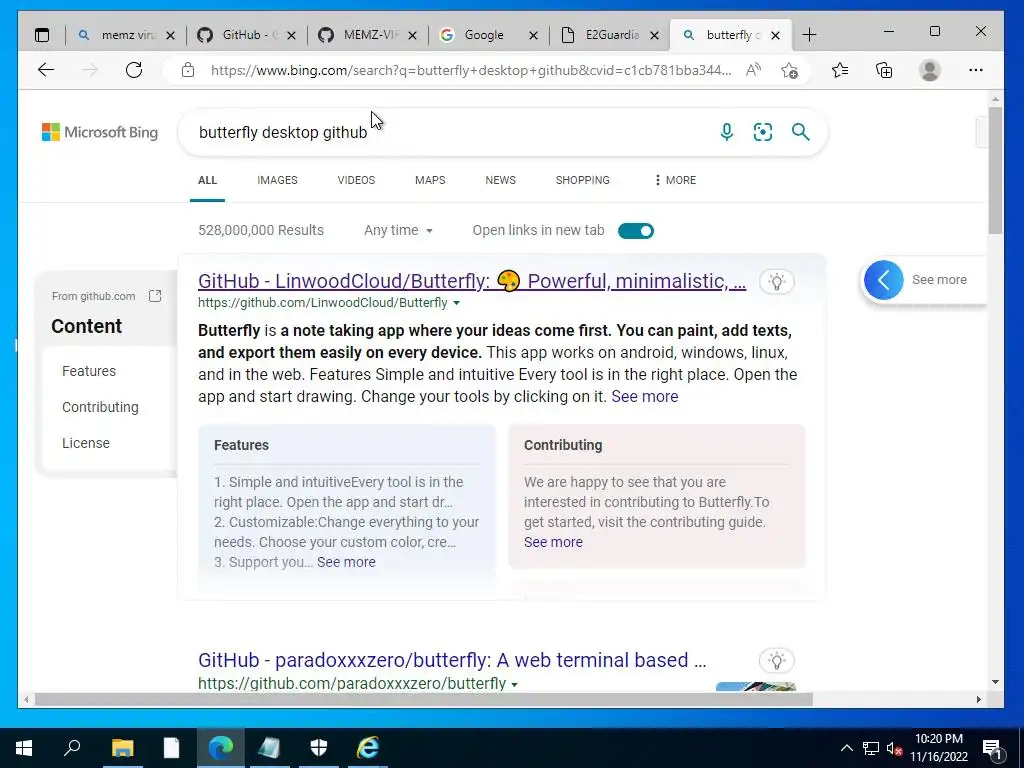The height and width of the screenshot is (768, 1024).
Task: Click the horizontal page scrollbar
Action: [423, 699]
